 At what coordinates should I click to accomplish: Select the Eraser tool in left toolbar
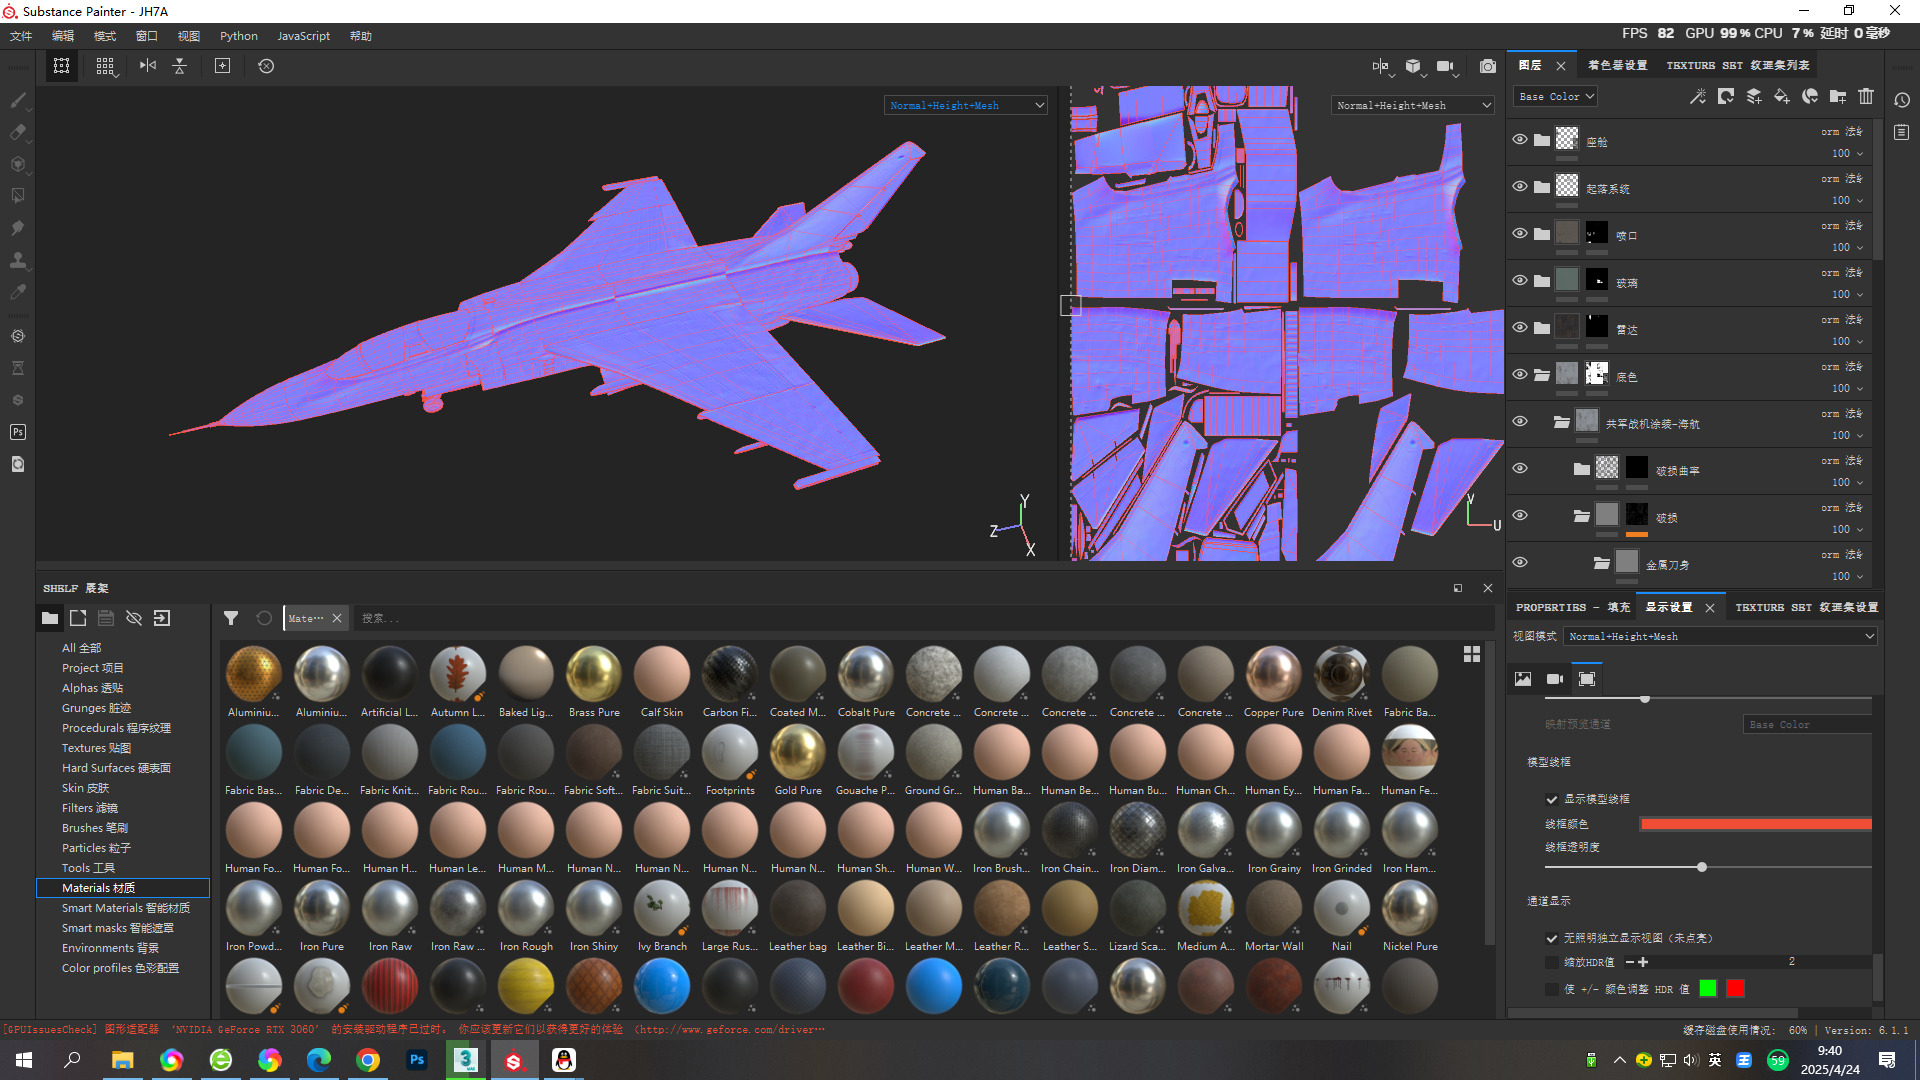18,132
